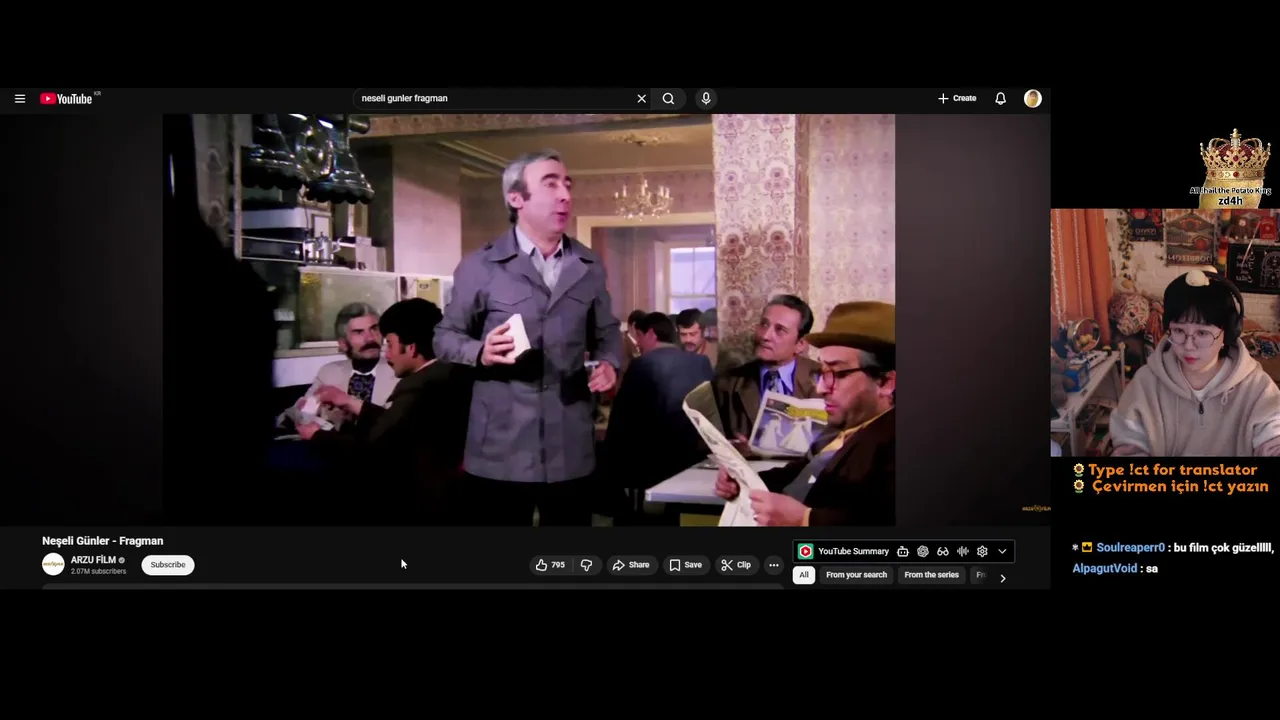The width and height of the screenshot is (1280, 720).
Task: Share the video
Action: tap(631, 565)
